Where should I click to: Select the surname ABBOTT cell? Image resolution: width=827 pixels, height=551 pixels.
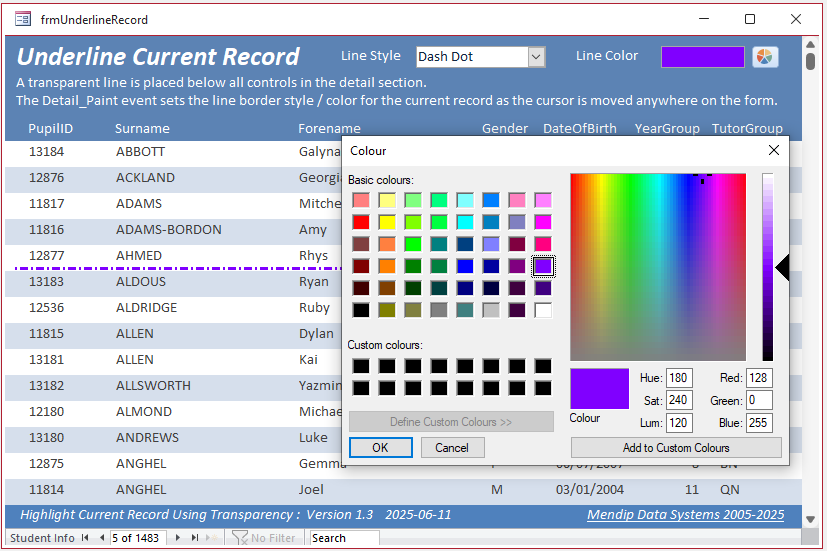tap(140, 151)
